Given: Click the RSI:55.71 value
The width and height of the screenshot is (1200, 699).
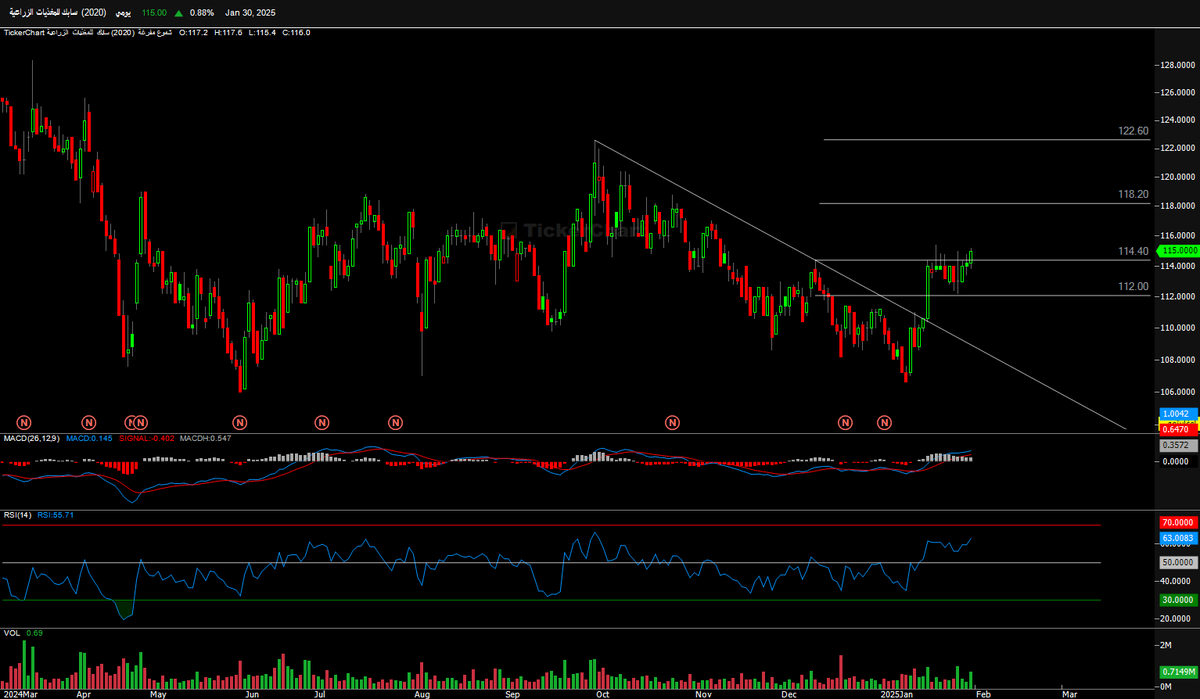Looking at the screenshot, I should 56,514.
